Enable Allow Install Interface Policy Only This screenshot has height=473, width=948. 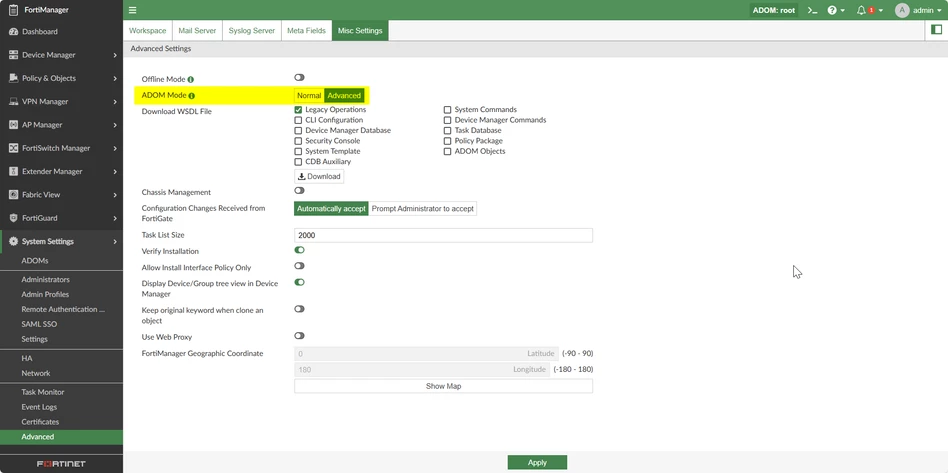(299, 266)
